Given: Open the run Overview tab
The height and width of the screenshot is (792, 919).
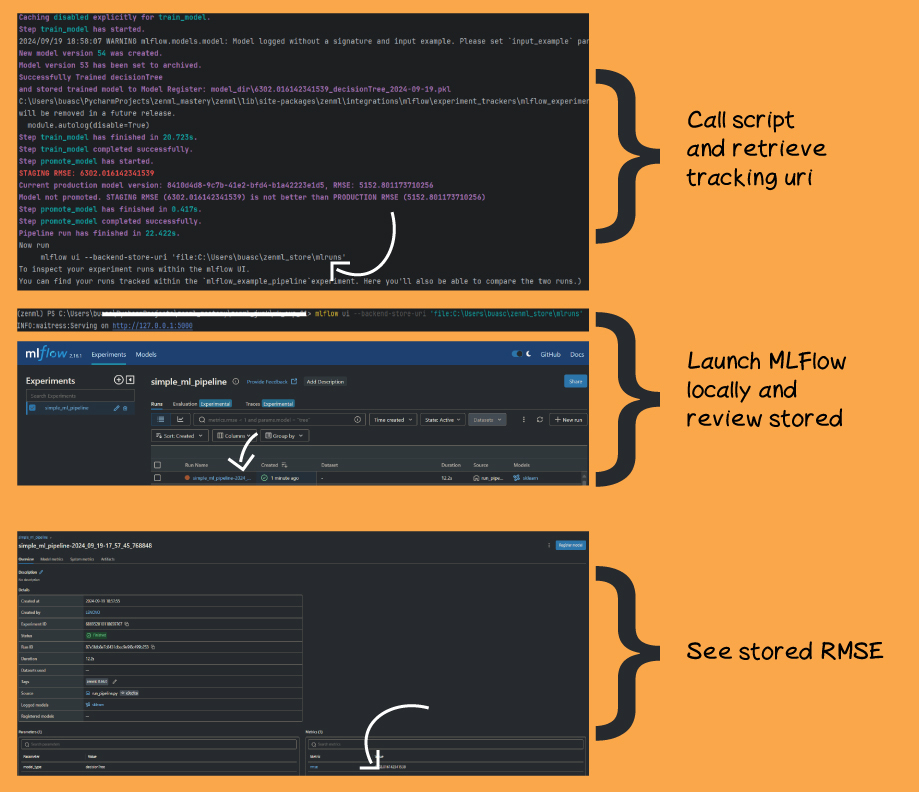Looking at the screenshot, I should [26, 559].
